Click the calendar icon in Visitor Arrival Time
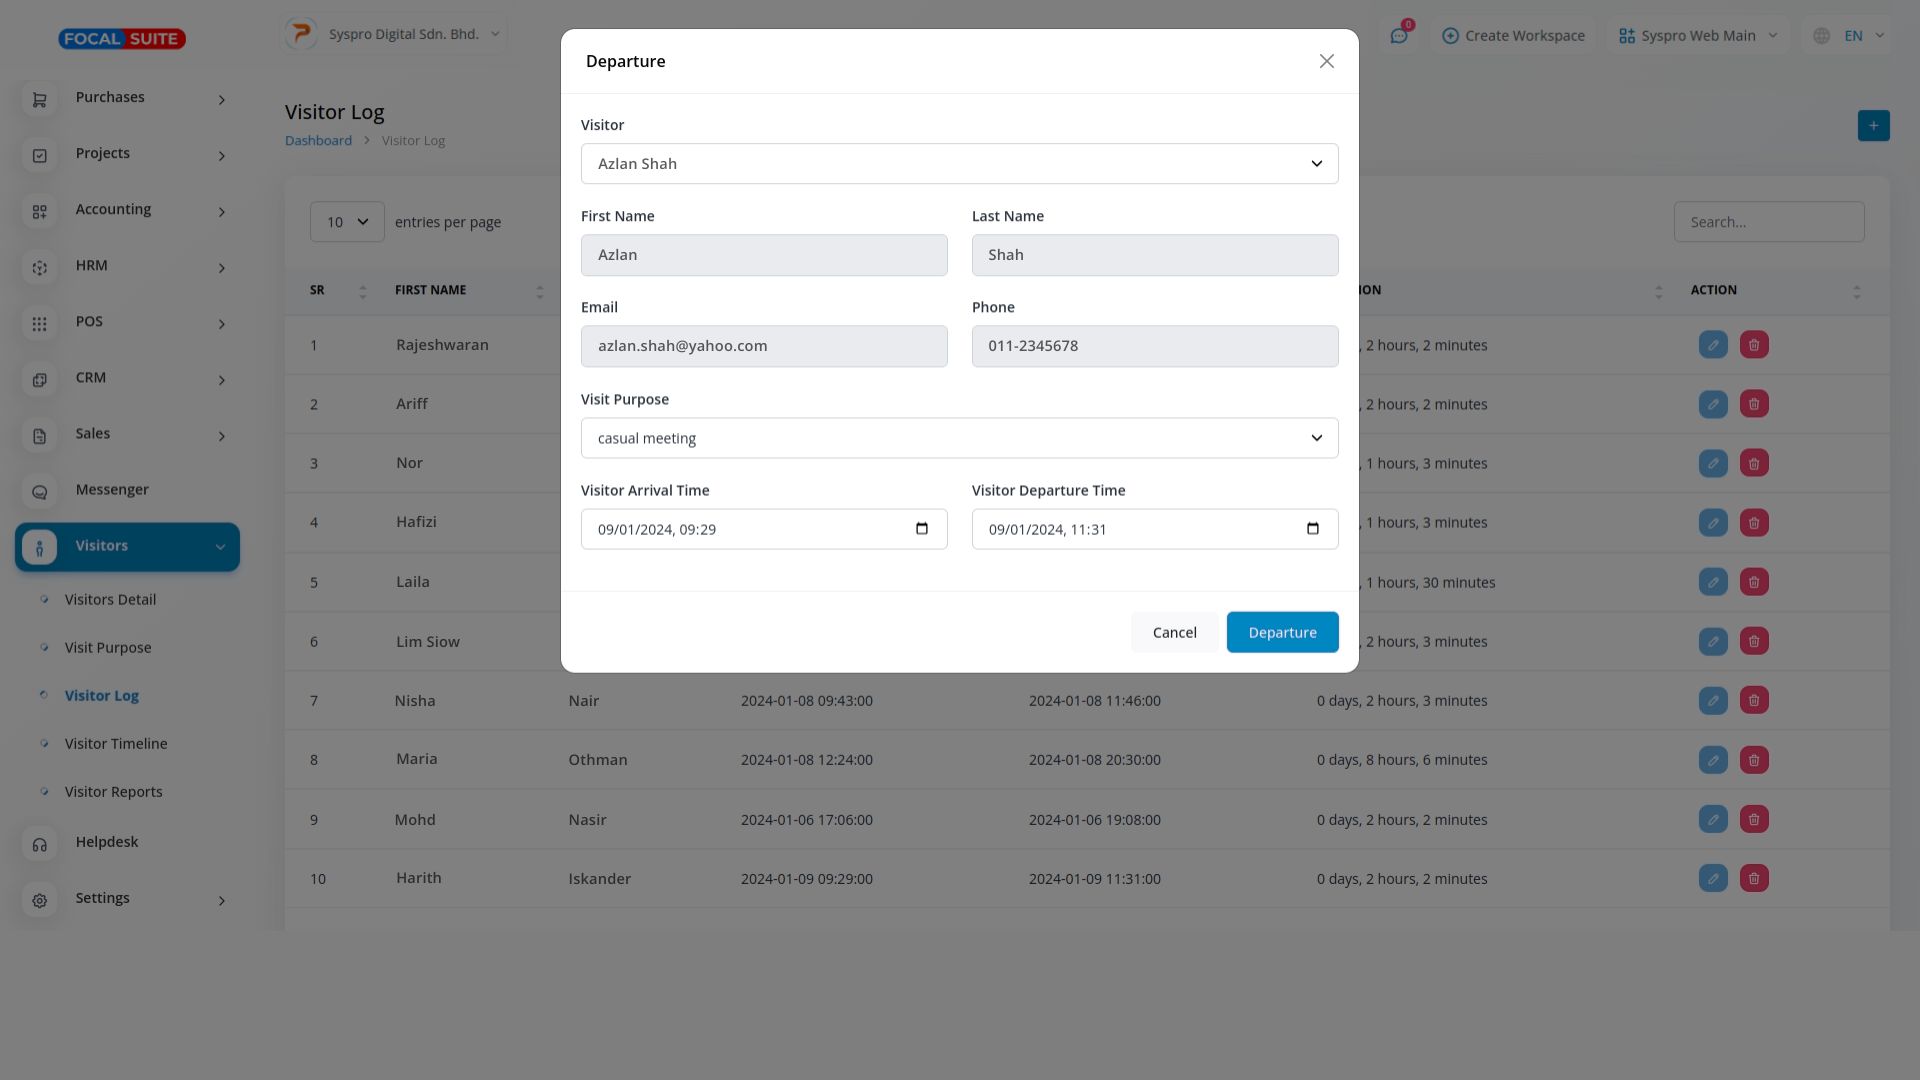This screenshot has height=1080, width=1920. coord(921,529)
